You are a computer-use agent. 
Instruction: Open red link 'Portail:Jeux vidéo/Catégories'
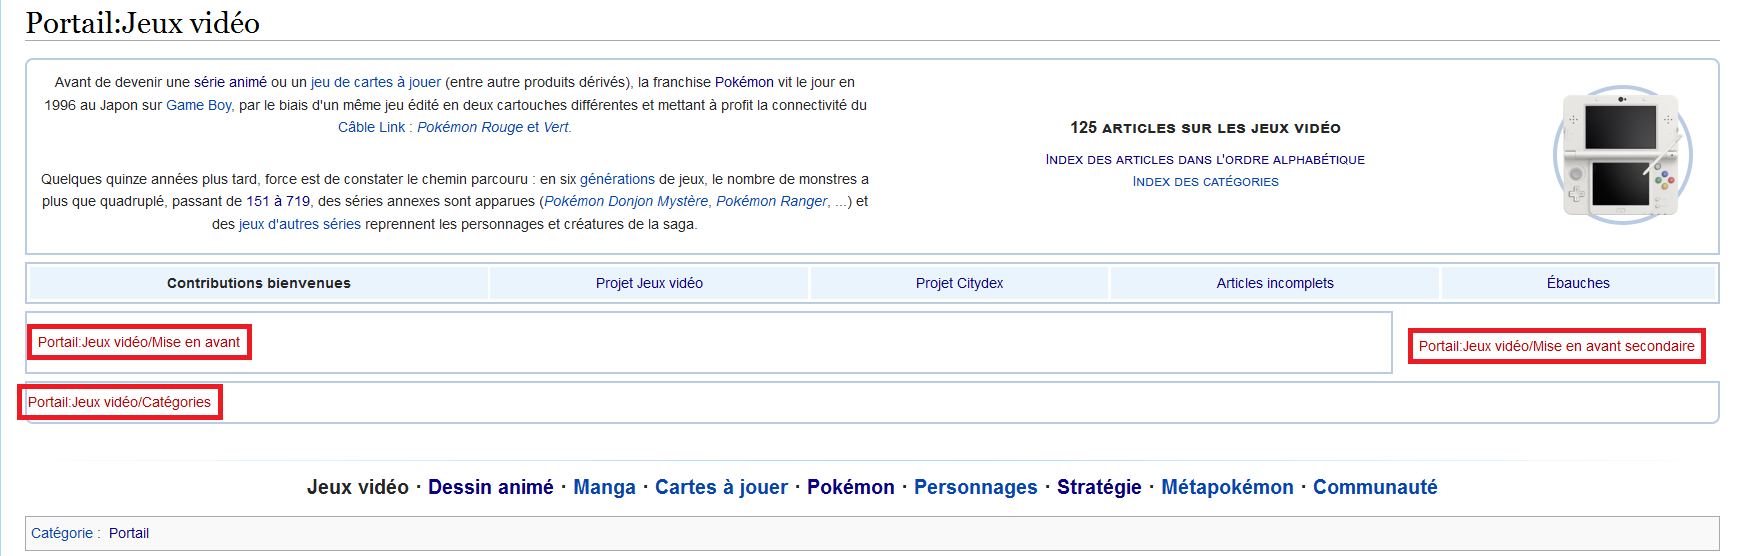pos(119,402)
